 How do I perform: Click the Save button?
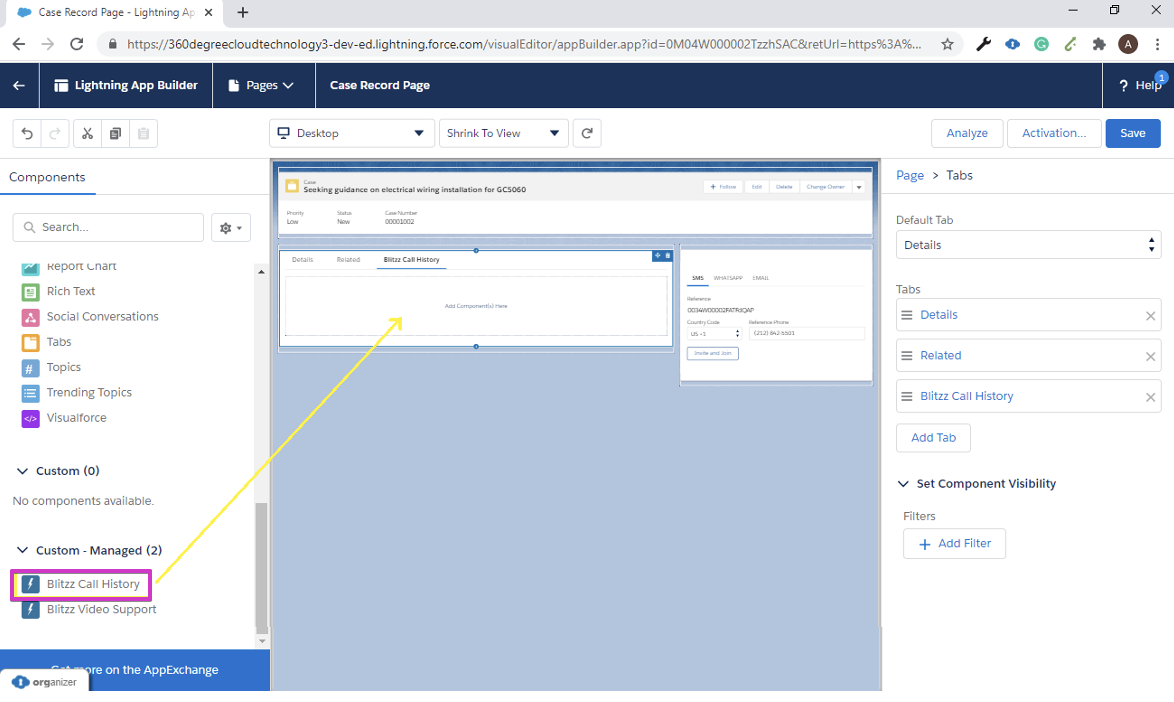point(1133,133)
